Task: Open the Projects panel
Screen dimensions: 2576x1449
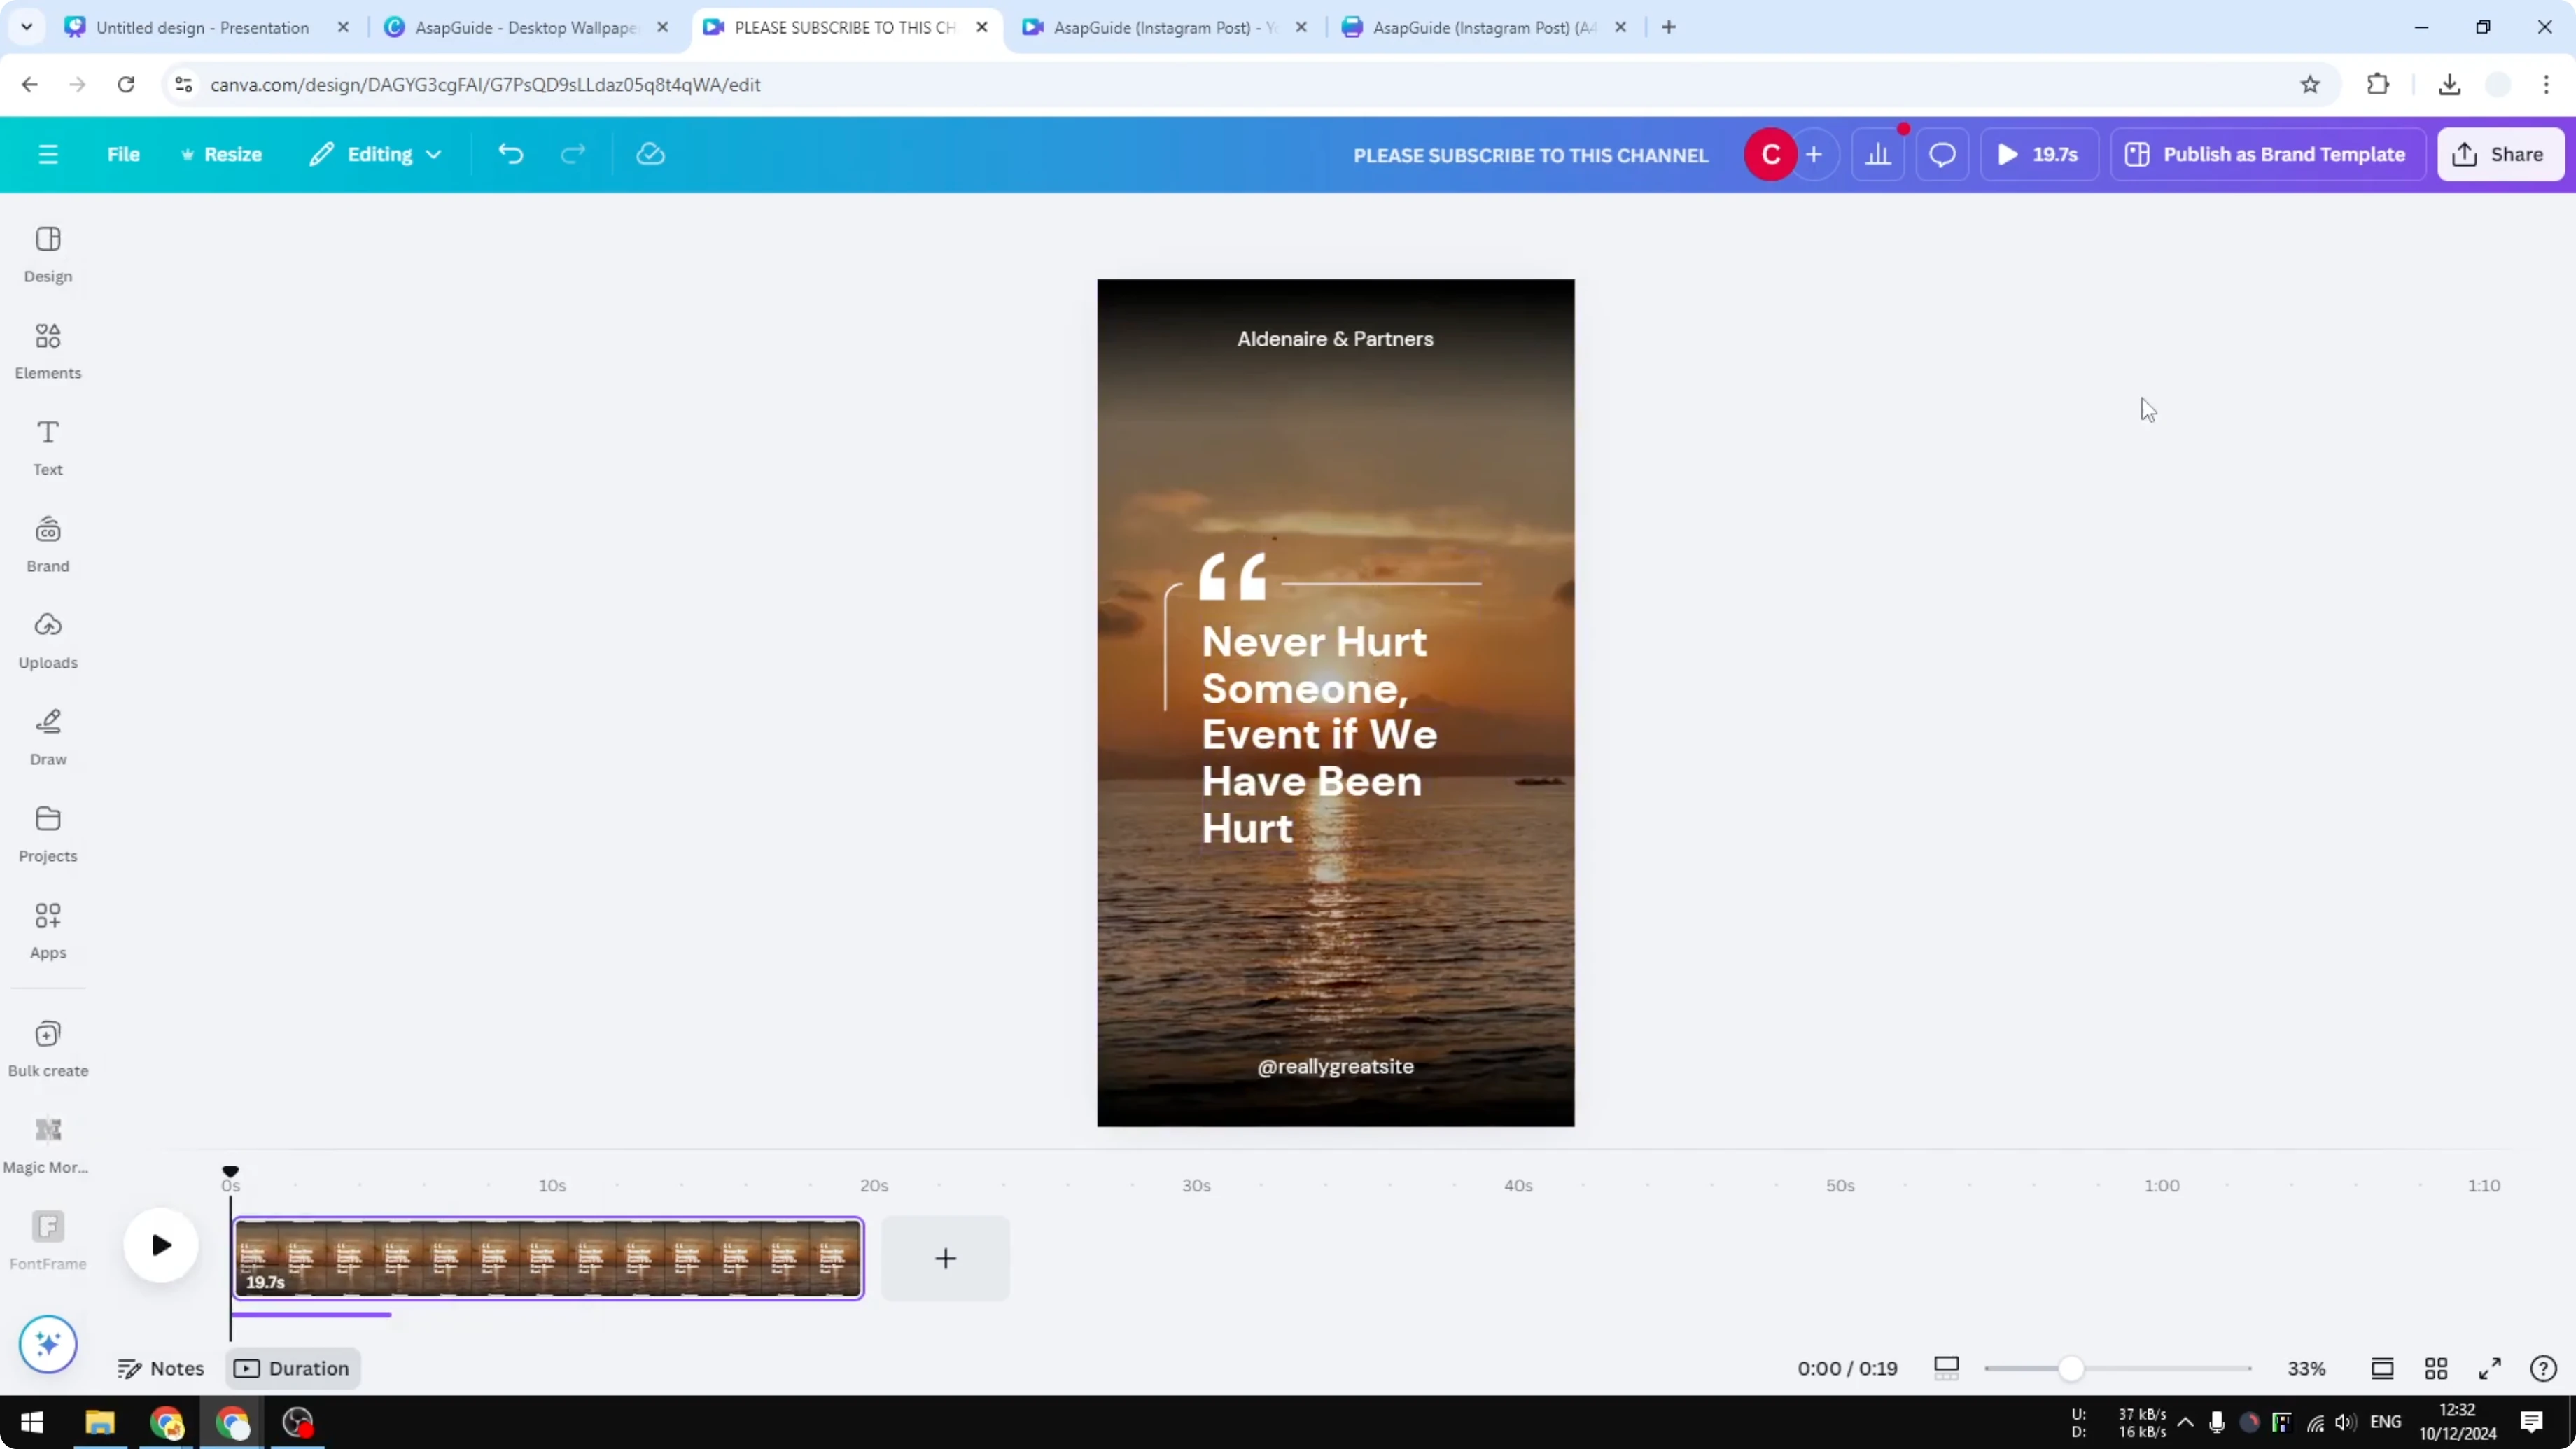Action: (x=47, y=833)
